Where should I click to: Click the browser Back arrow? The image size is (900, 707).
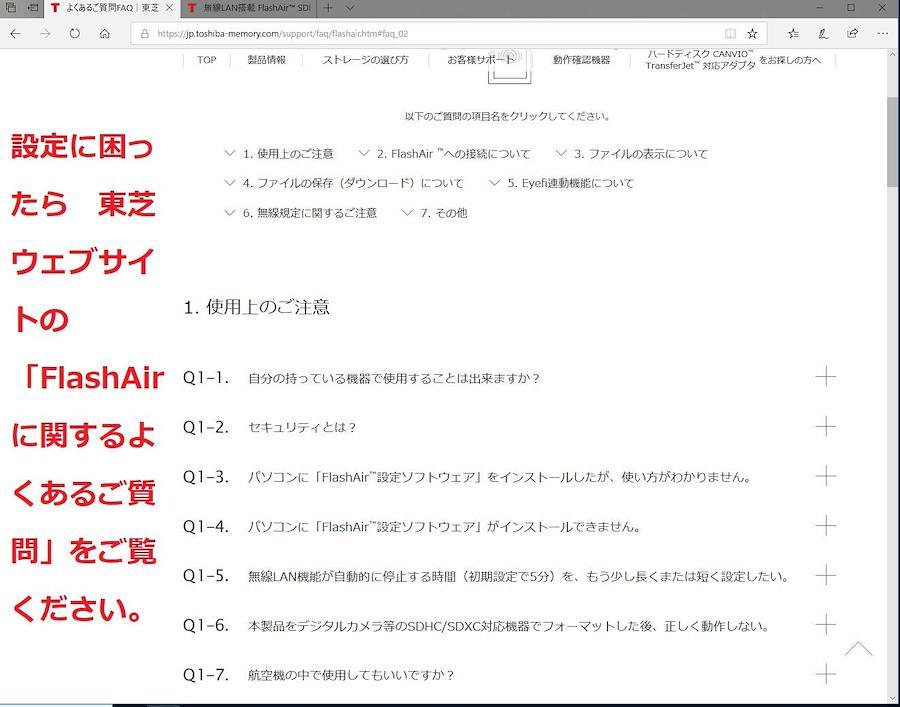15,34
